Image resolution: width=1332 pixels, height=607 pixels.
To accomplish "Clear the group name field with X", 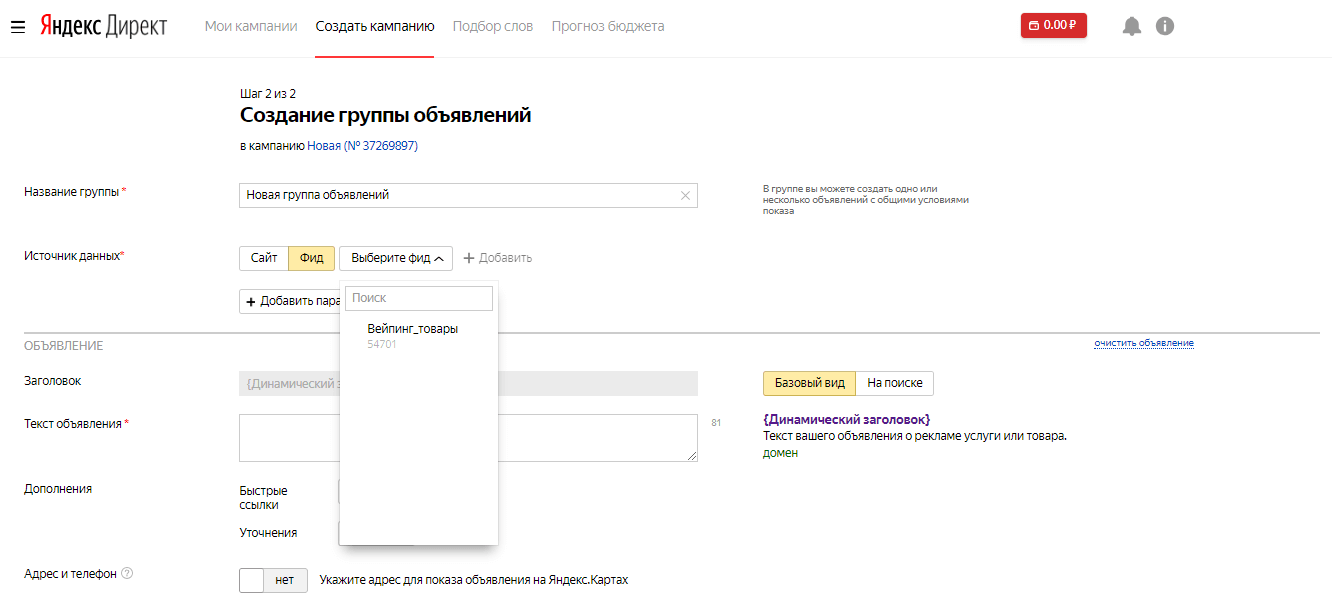I will (685, 196).
